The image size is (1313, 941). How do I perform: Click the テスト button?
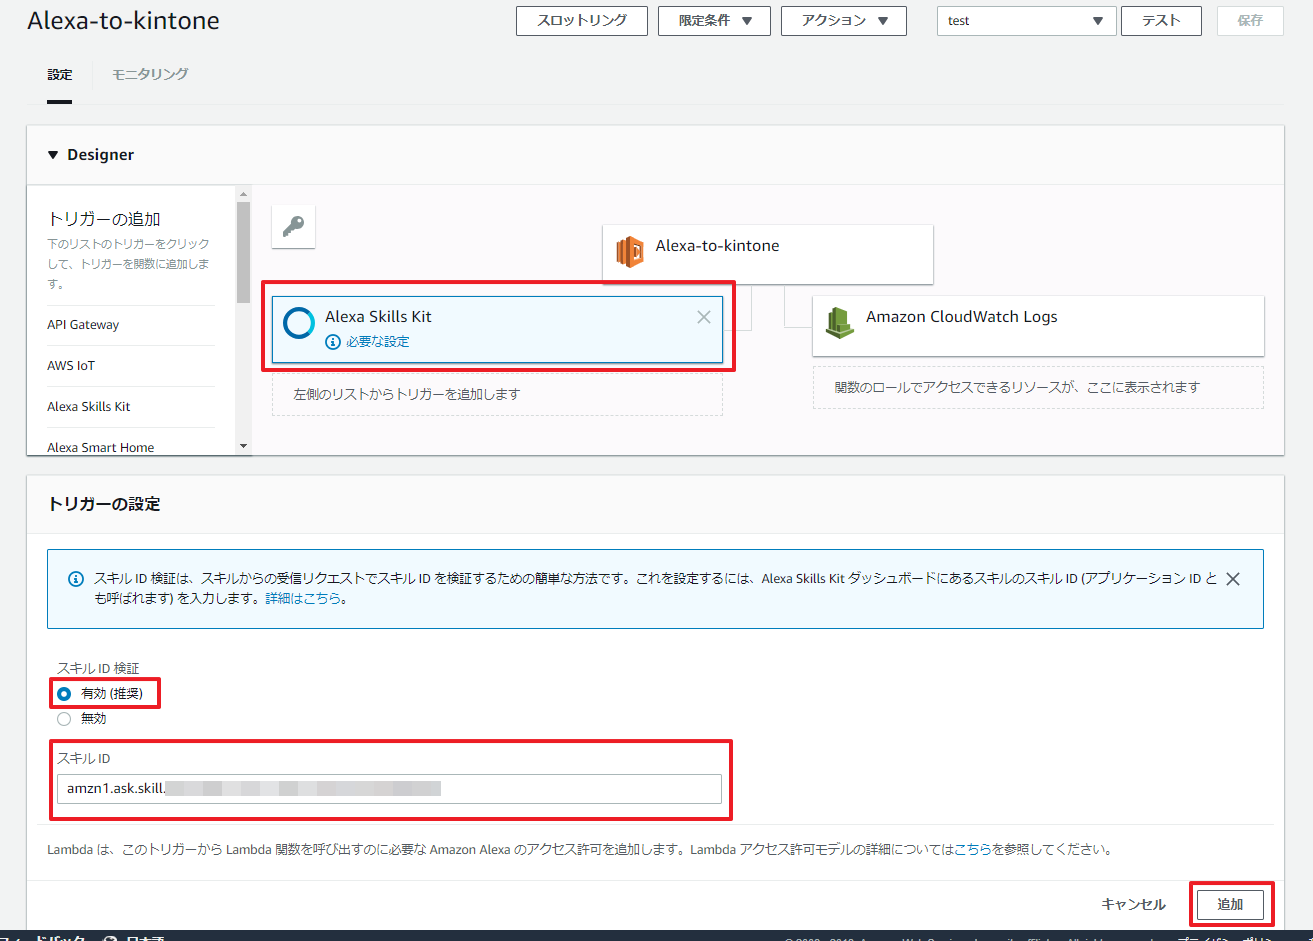[x=1161, y=21]
